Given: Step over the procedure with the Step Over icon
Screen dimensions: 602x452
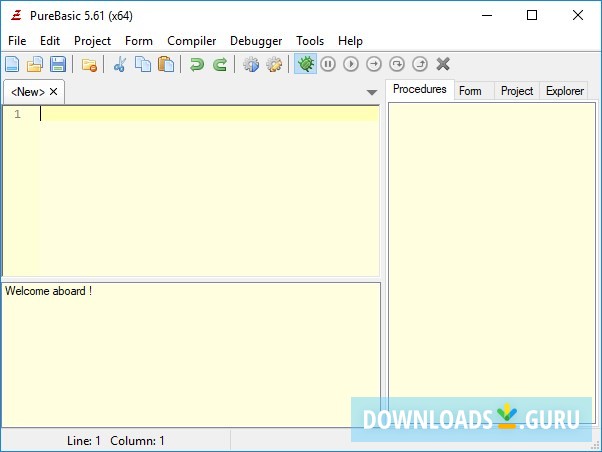Looking at the screenshot, I should [x=397, y=64].
